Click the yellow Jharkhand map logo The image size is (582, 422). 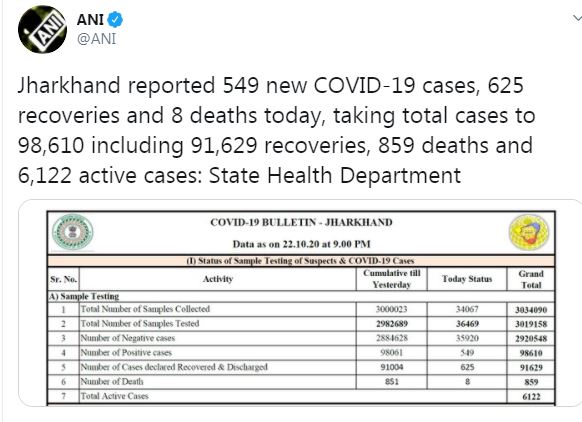tap(529, 233)
